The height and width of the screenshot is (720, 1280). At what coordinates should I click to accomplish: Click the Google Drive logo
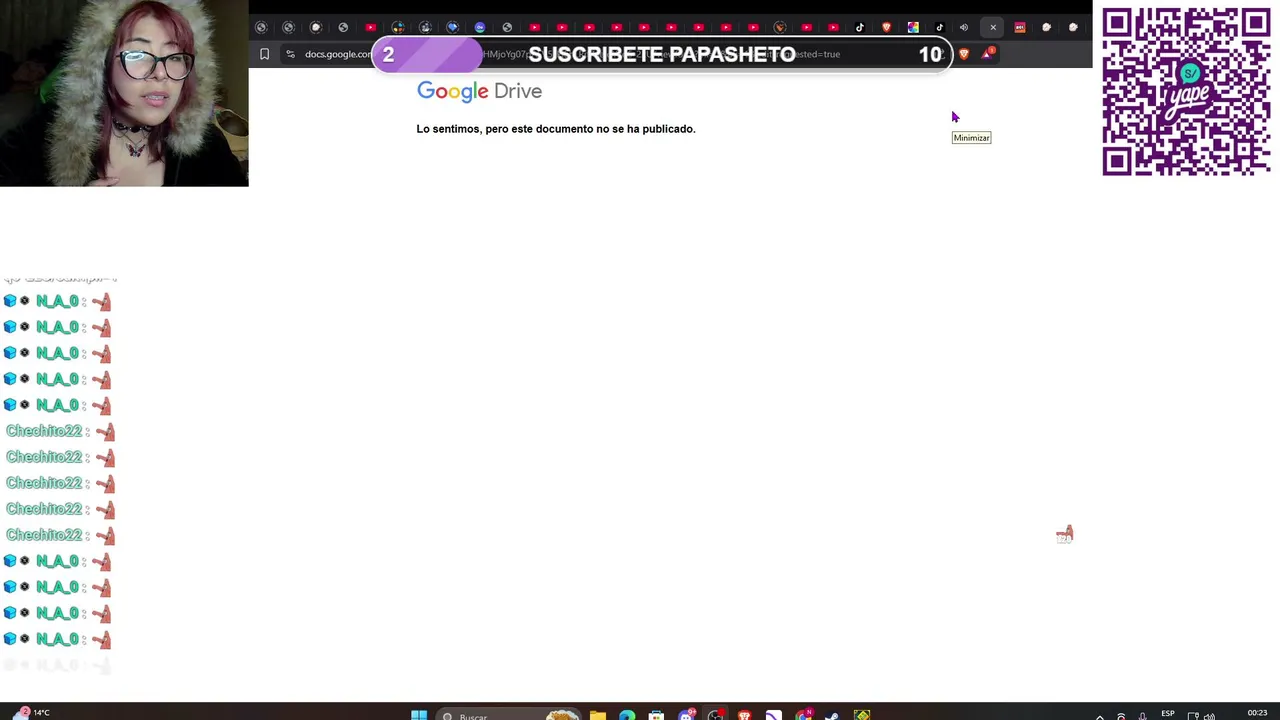coord(479,91)
